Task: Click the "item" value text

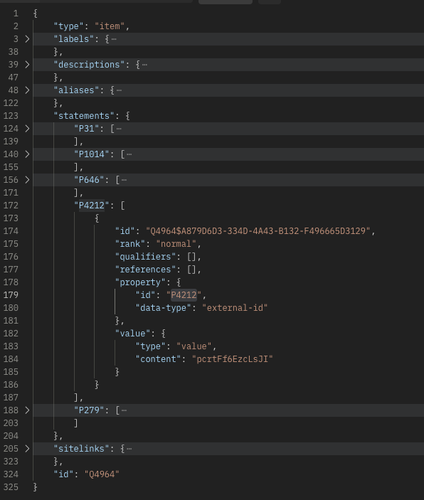Action: pos(110,26)
